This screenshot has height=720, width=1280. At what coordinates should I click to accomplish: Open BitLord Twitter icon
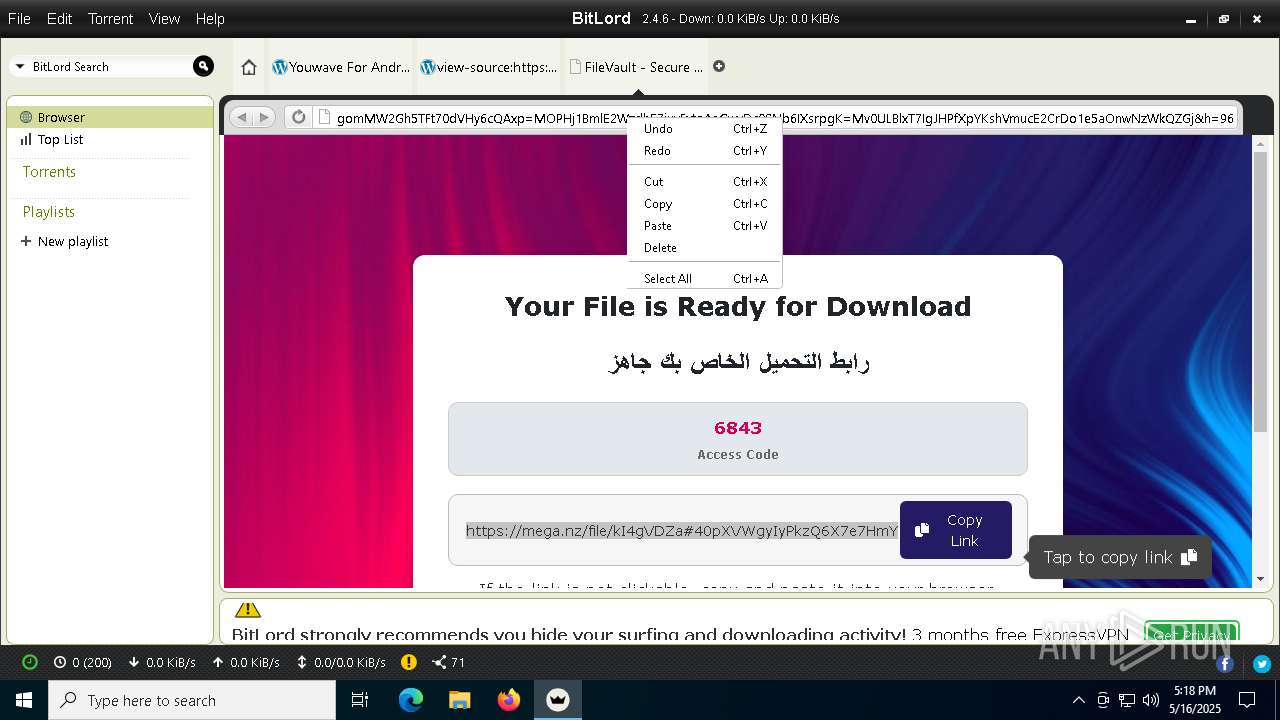click(1261, 664)
